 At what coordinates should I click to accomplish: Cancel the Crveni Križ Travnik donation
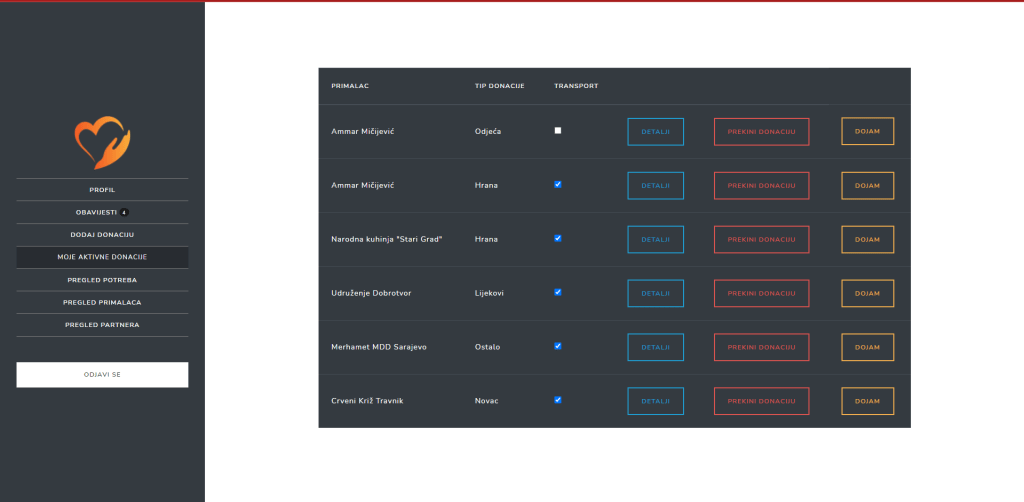pyautogui.click(x=761, y=401)
